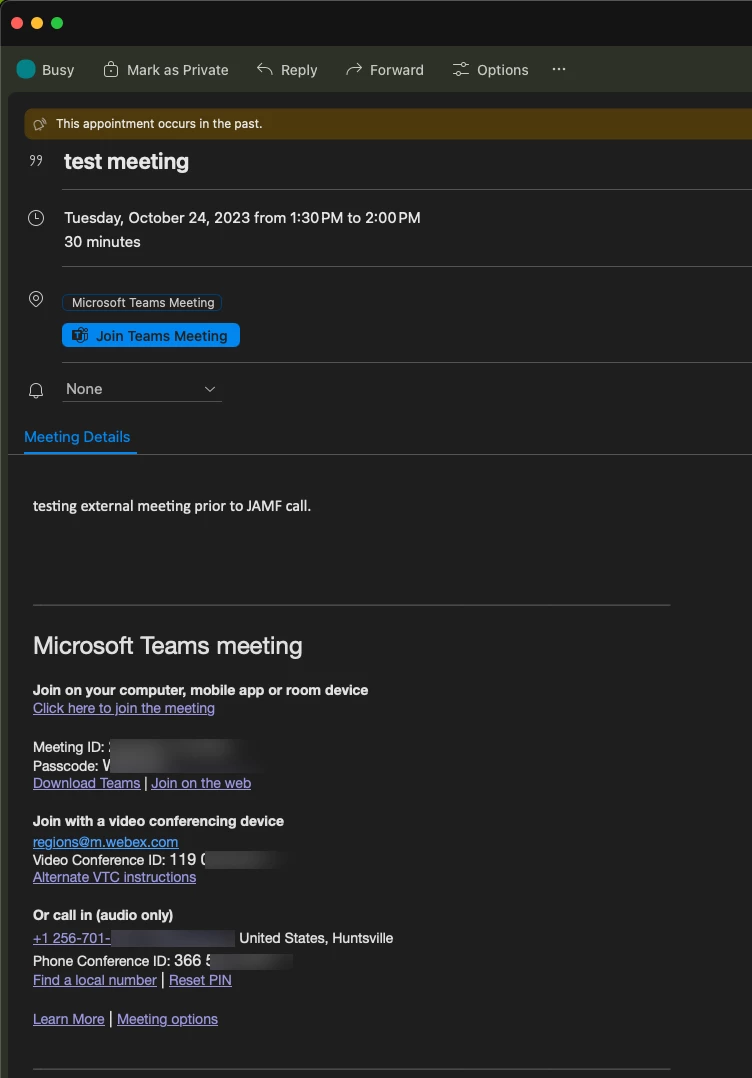Select the 30 minutes duration text
752x1078 pixels.
[x=102, y=242]
